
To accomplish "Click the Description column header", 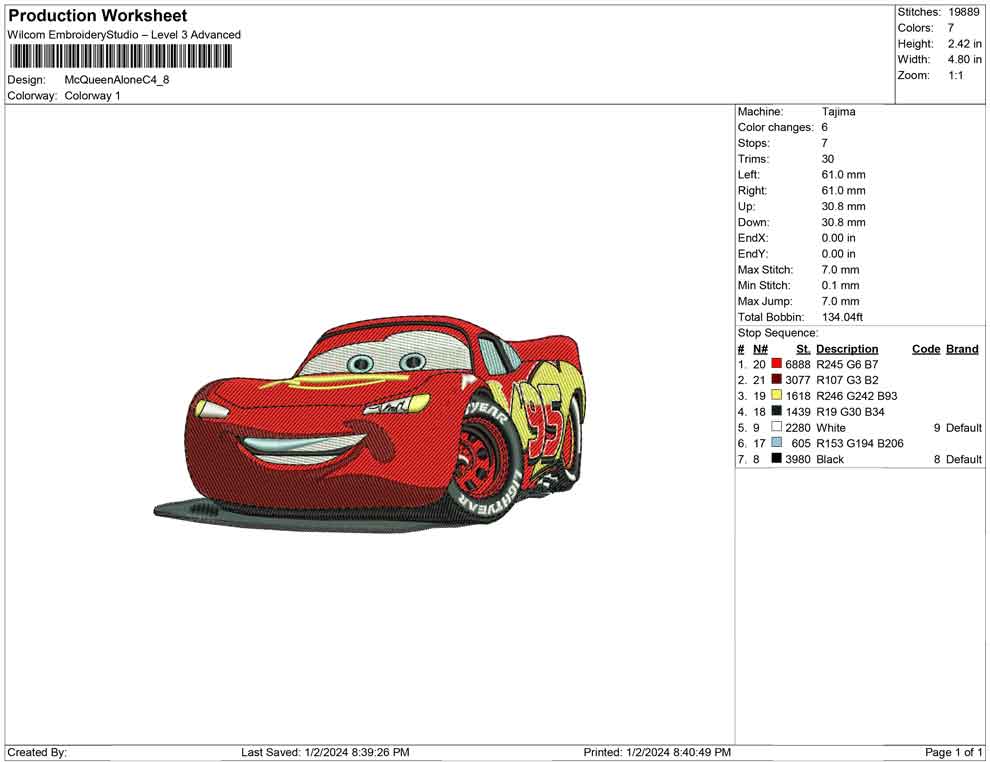I will [847, 349].
